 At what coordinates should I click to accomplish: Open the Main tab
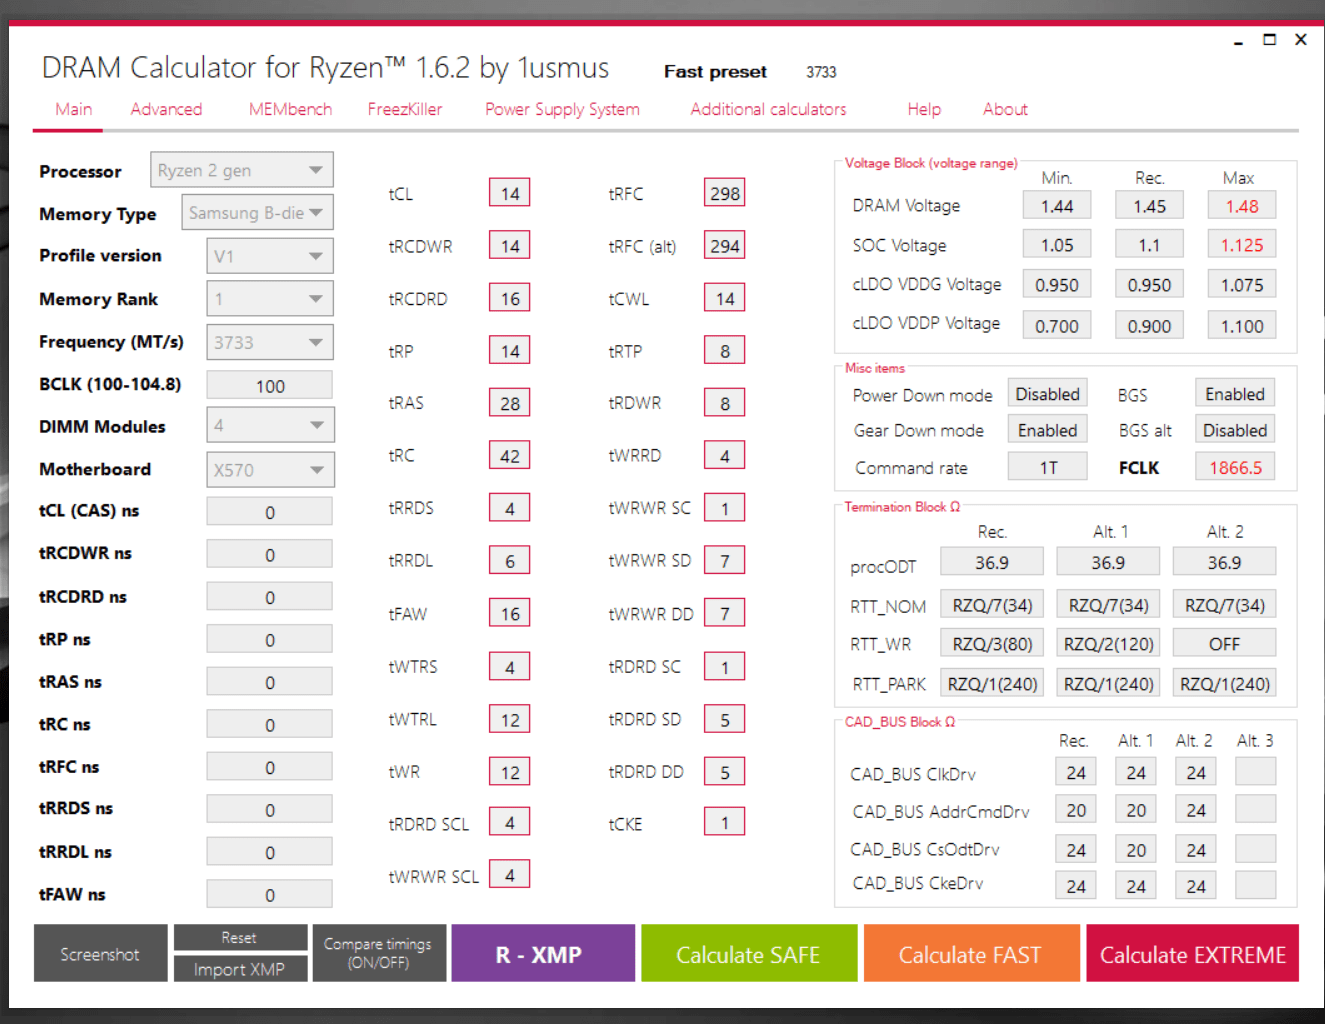73,109
